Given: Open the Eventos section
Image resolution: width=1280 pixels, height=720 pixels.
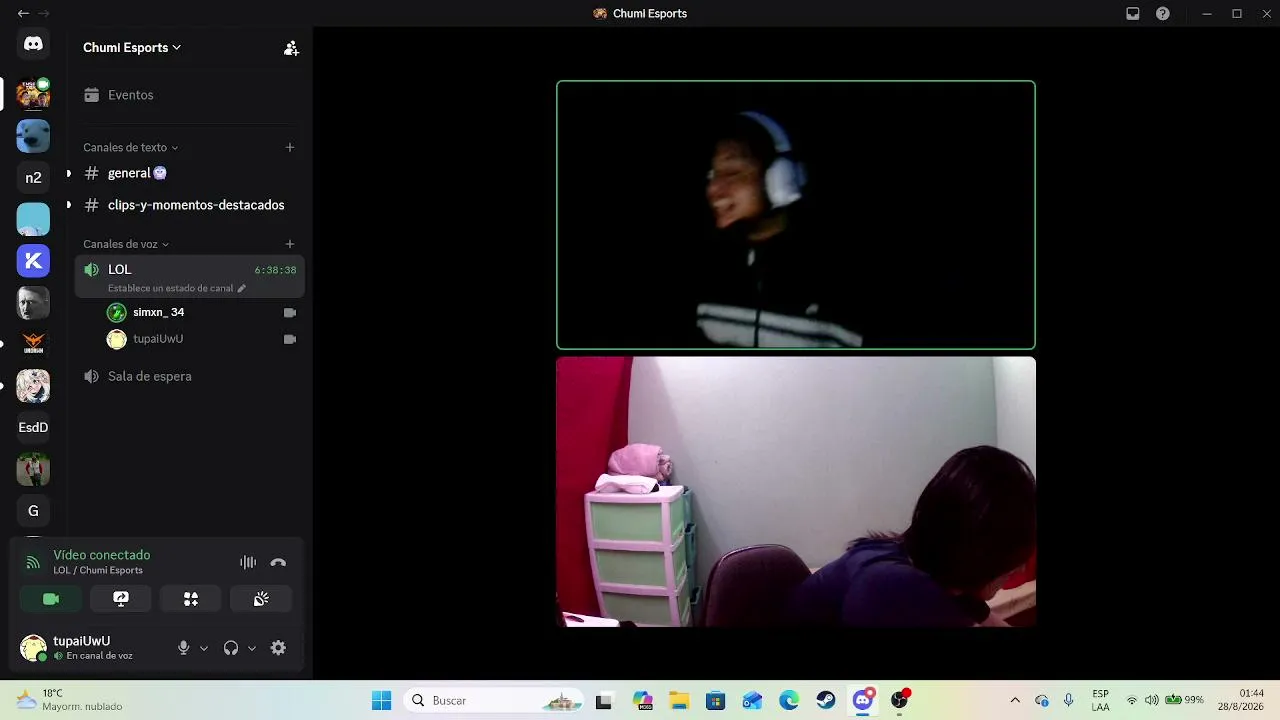Looking at the screenshot, I should [x=189, y=95].
